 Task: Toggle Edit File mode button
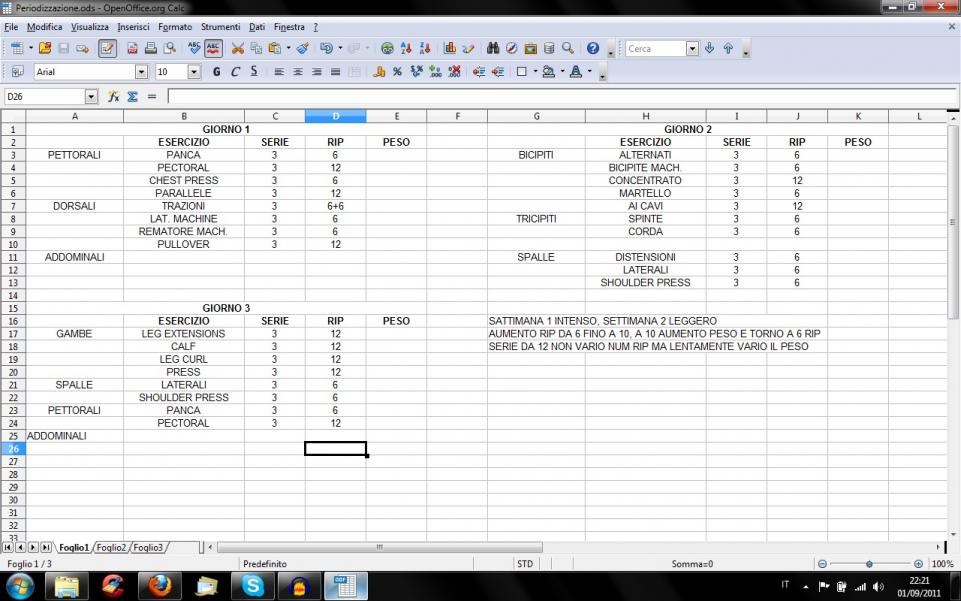pos(108,48)
